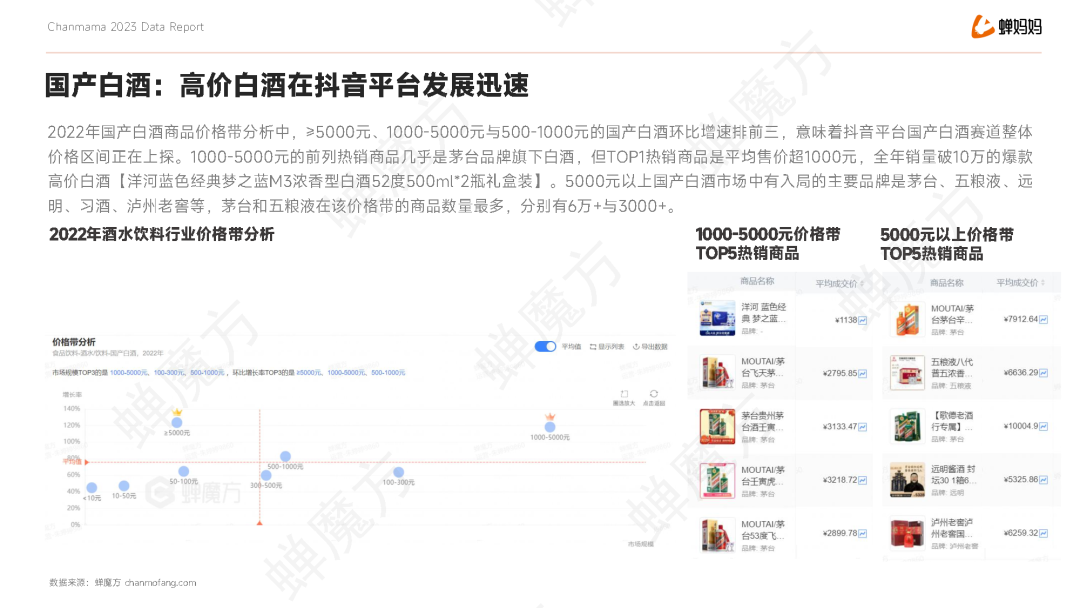
Task: Open trend chart icon beside ¥7912.64
Action: click(1043, 319)
